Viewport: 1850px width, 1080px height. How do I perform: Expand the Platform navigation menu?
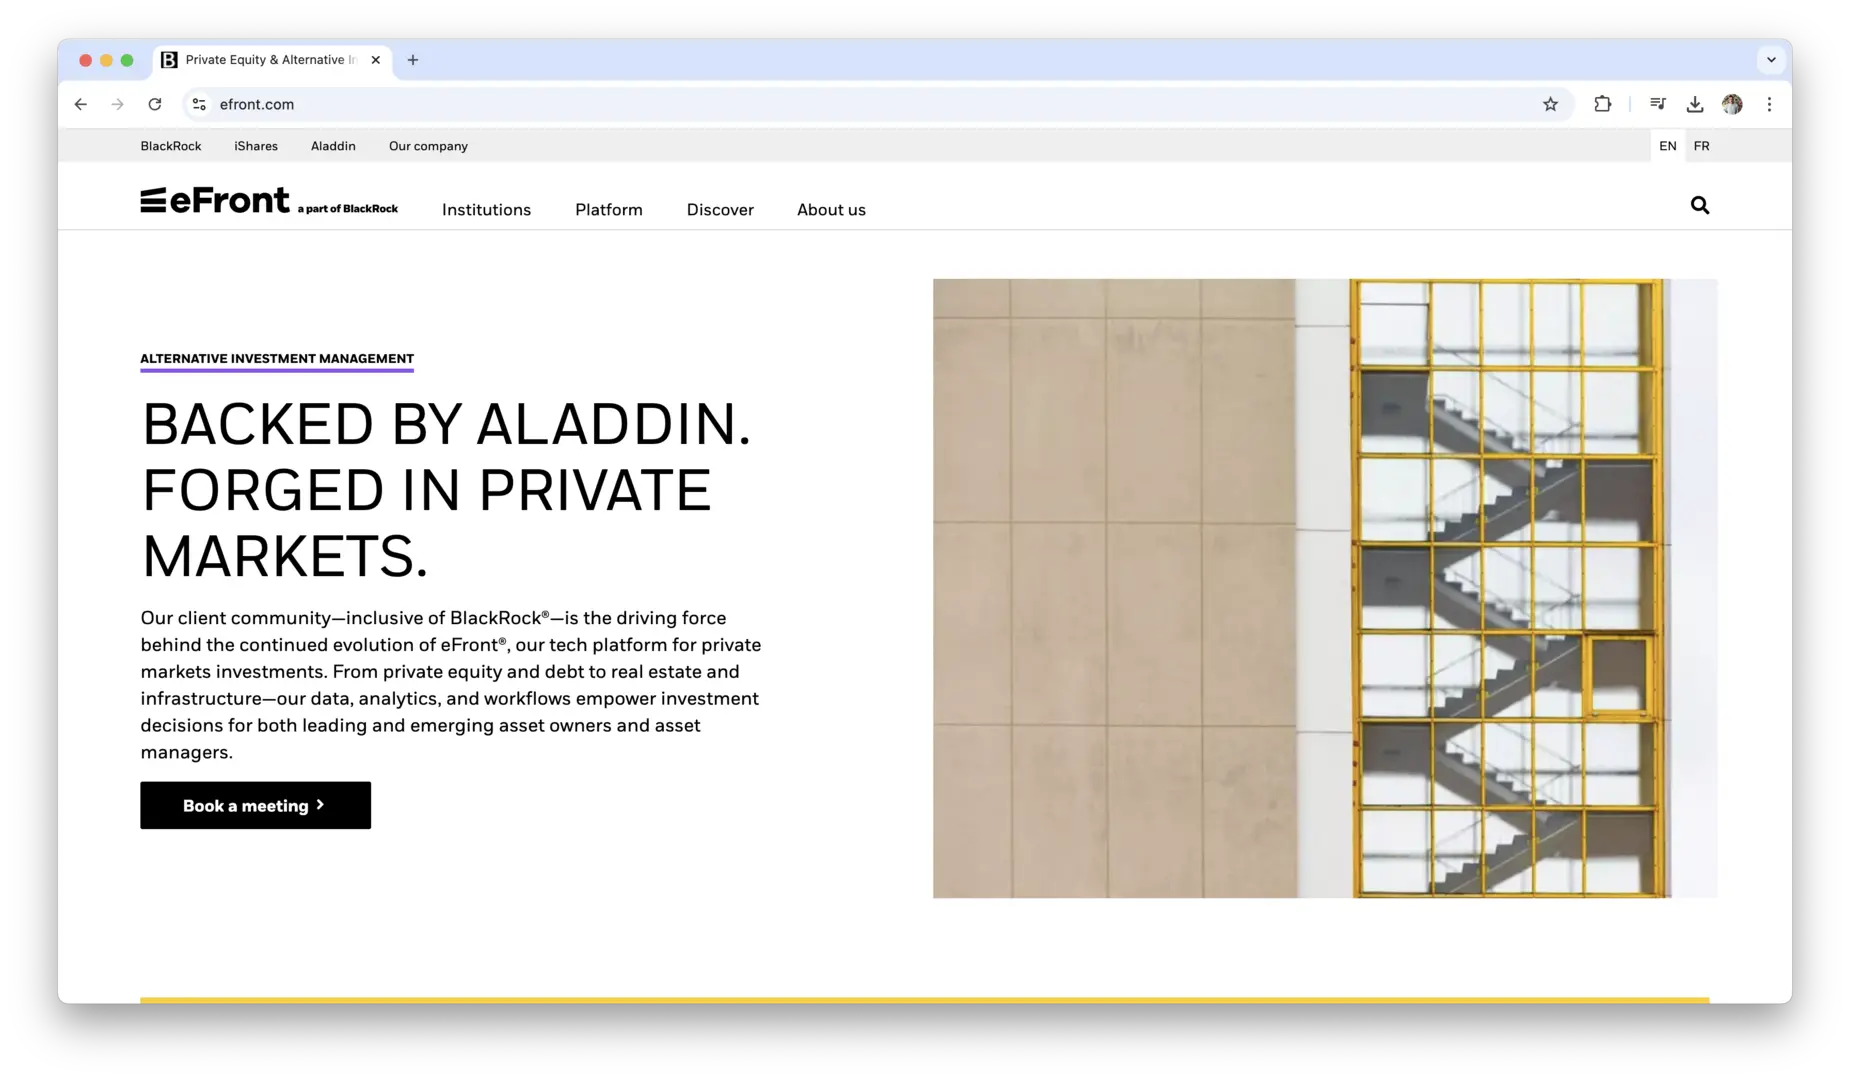click(608, 210)
